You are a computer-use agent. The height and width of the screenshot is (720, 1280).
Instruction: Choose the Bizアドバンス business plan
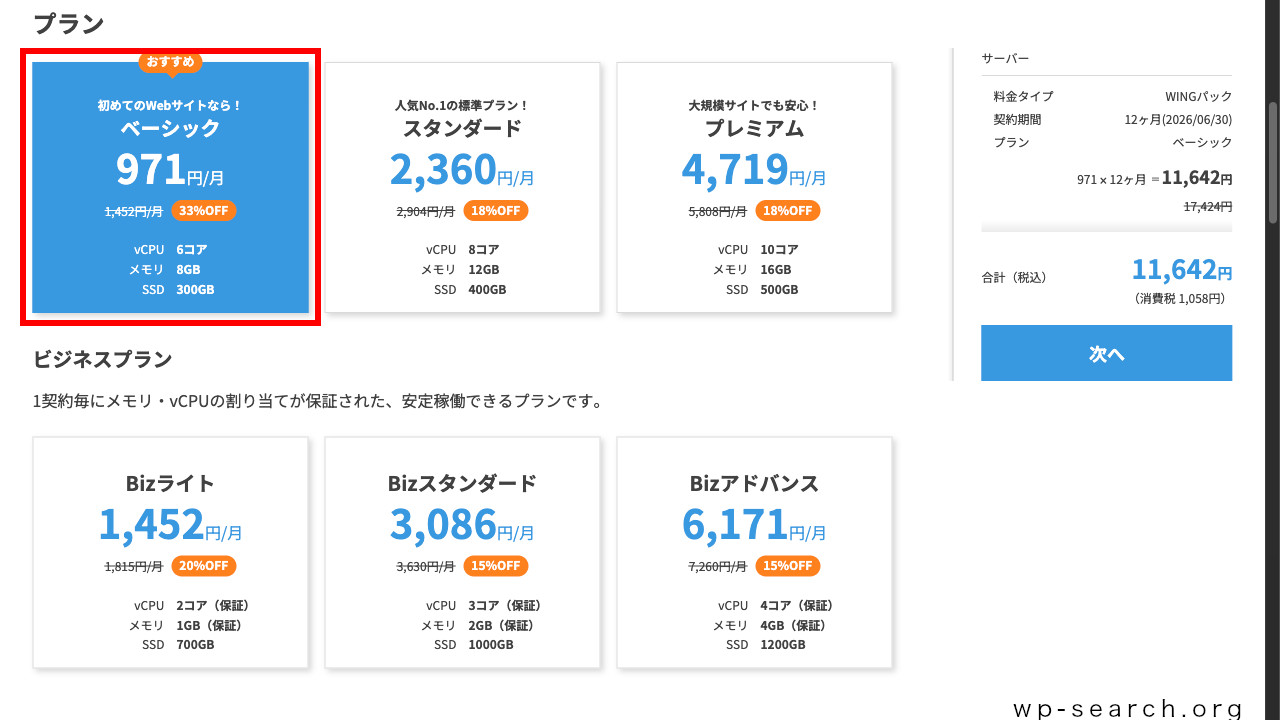pyautogui.click(x=753, y=552)
